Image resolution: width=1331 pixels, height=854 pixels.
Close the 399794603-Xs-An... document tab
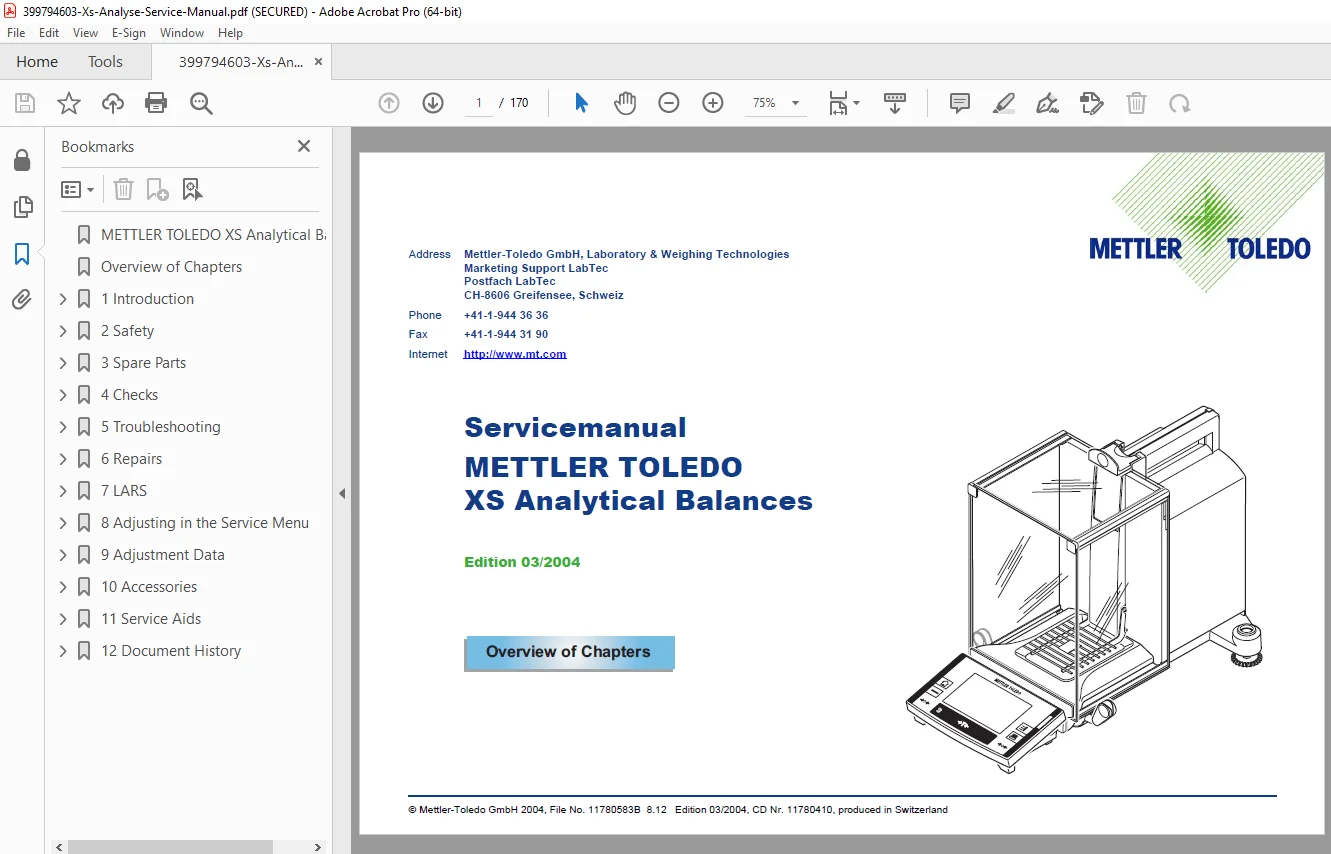(319, 62)
